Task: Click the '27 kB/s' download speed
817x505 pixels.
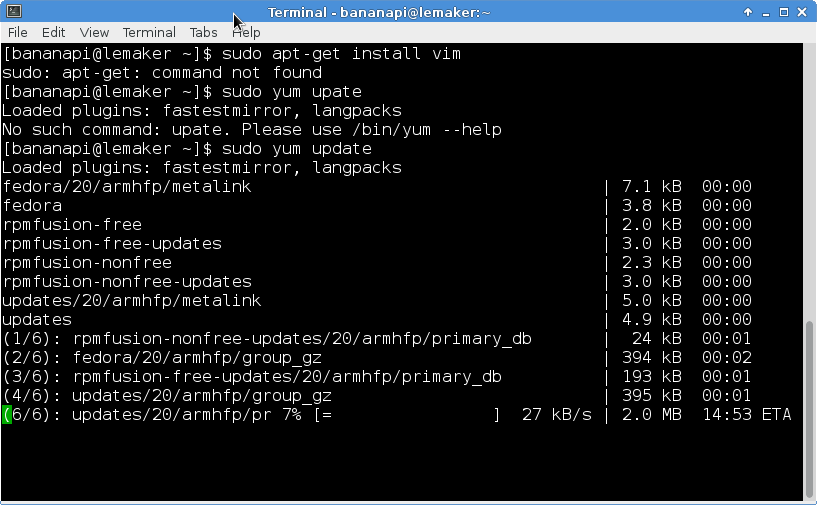Action: pyautogui.click(x=557, y=415)
